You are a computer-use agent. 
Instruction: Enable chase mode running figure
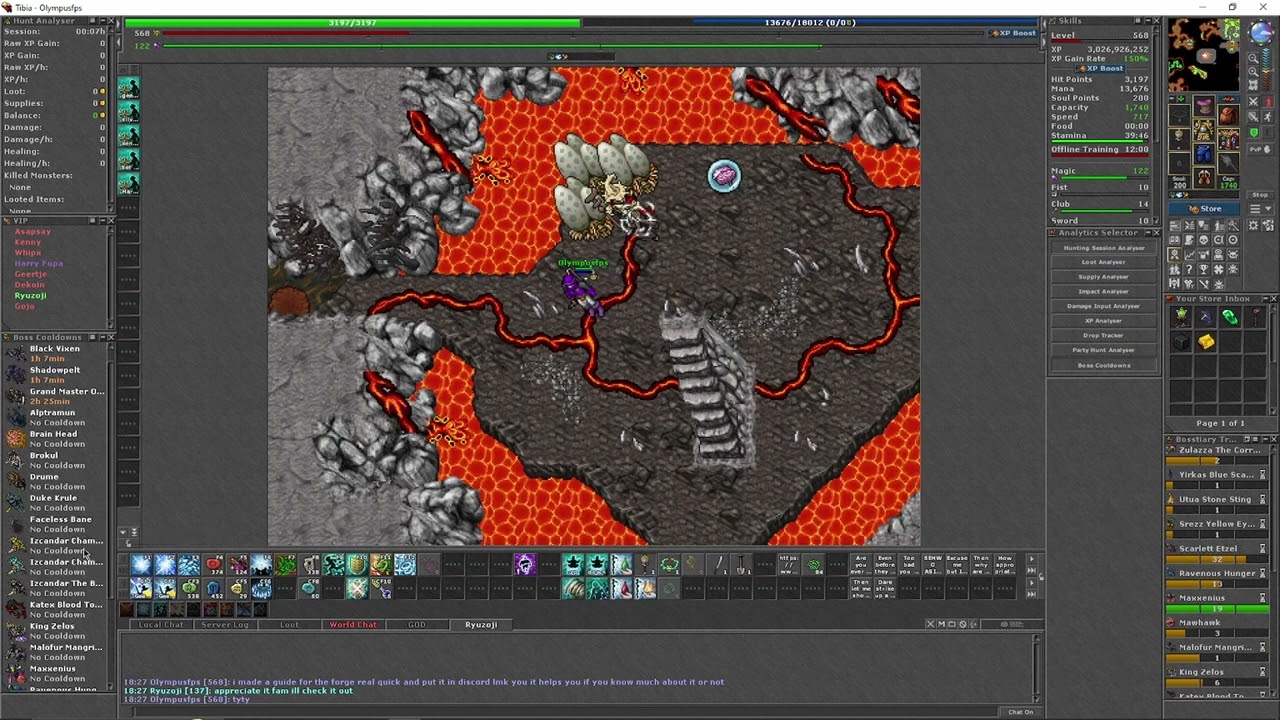point(1267,117)
